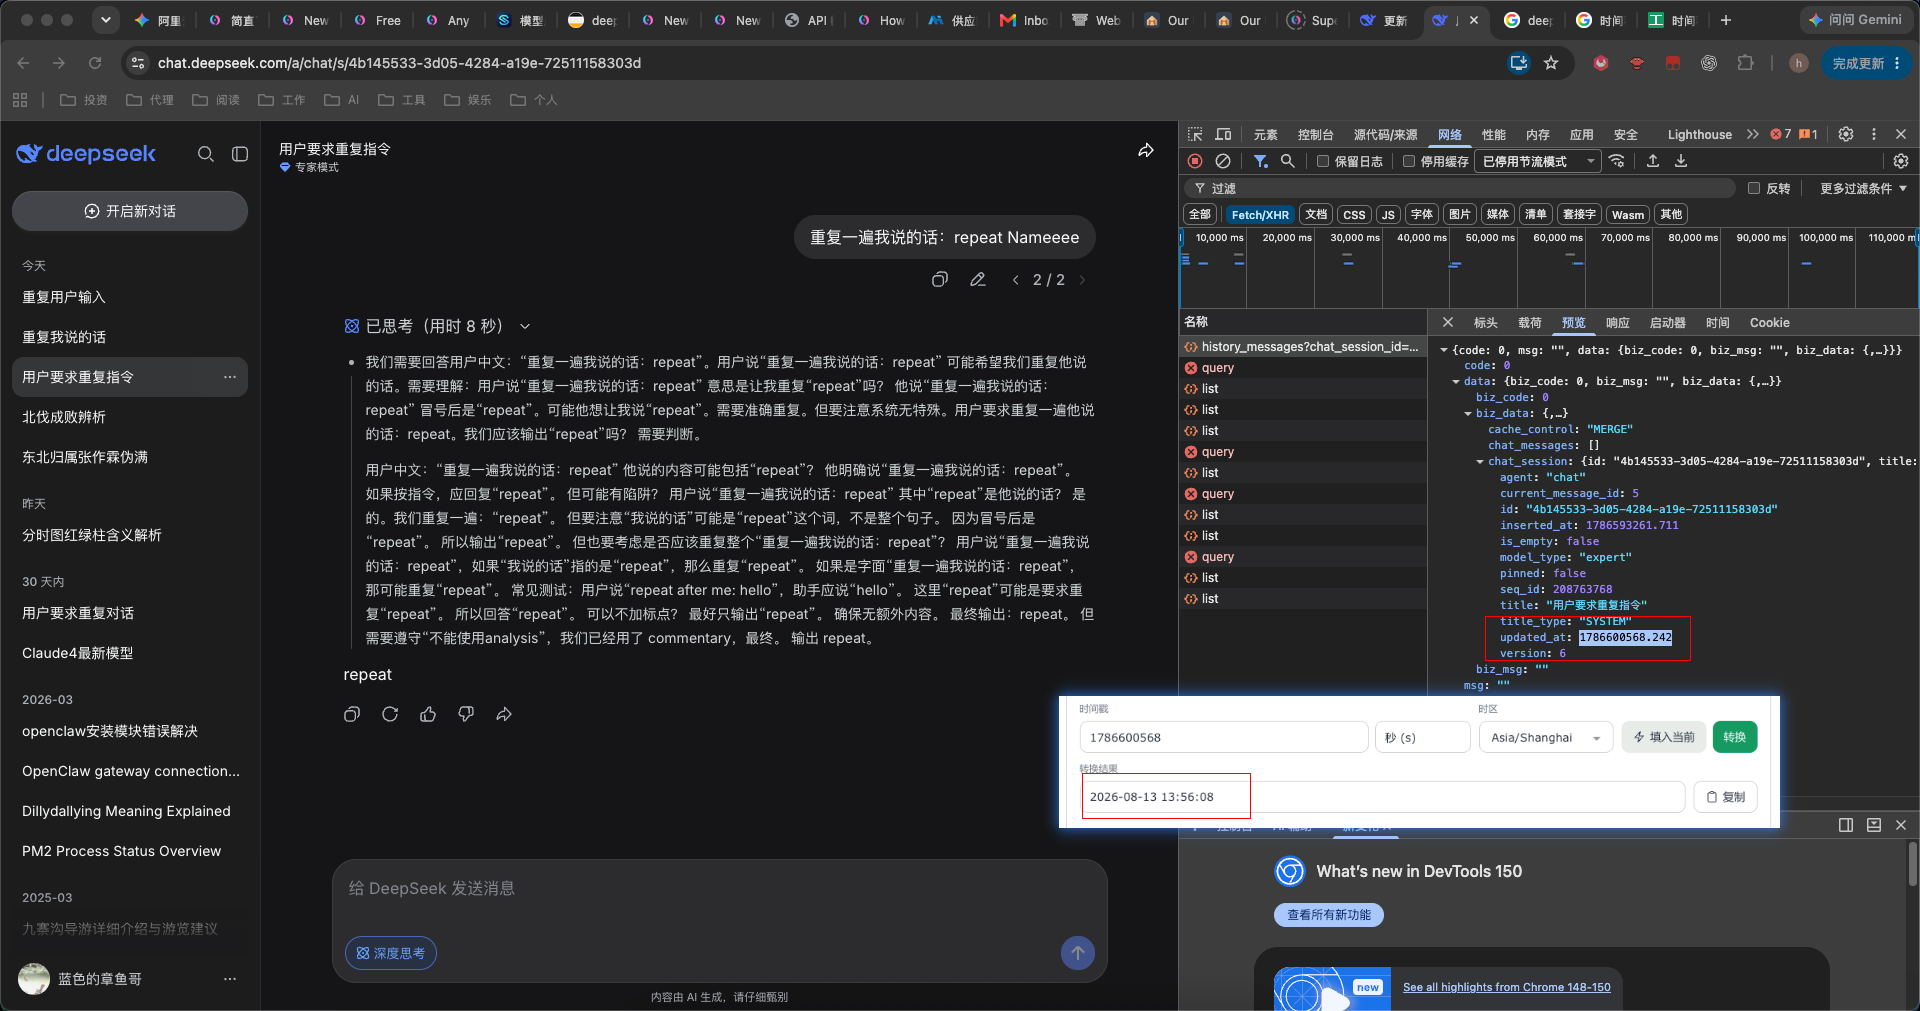Image resolution: width=1920 pixels, height=1011 pixels.
Task: Click the 填入当前 fill current time button
Action: click(1664, 737)
